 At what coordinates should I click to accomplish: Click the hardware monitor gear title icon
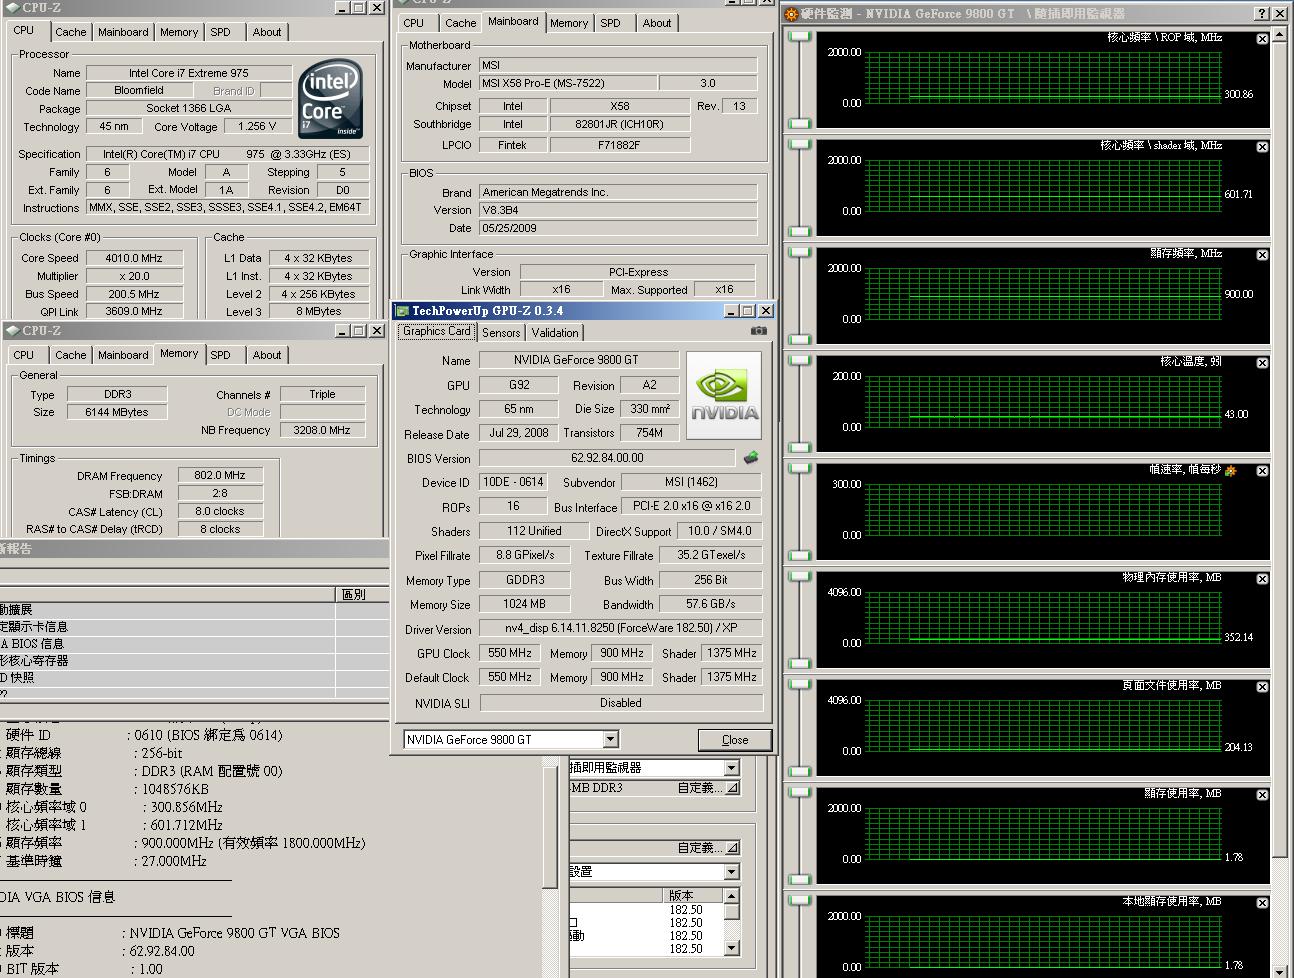coord(792,14)
